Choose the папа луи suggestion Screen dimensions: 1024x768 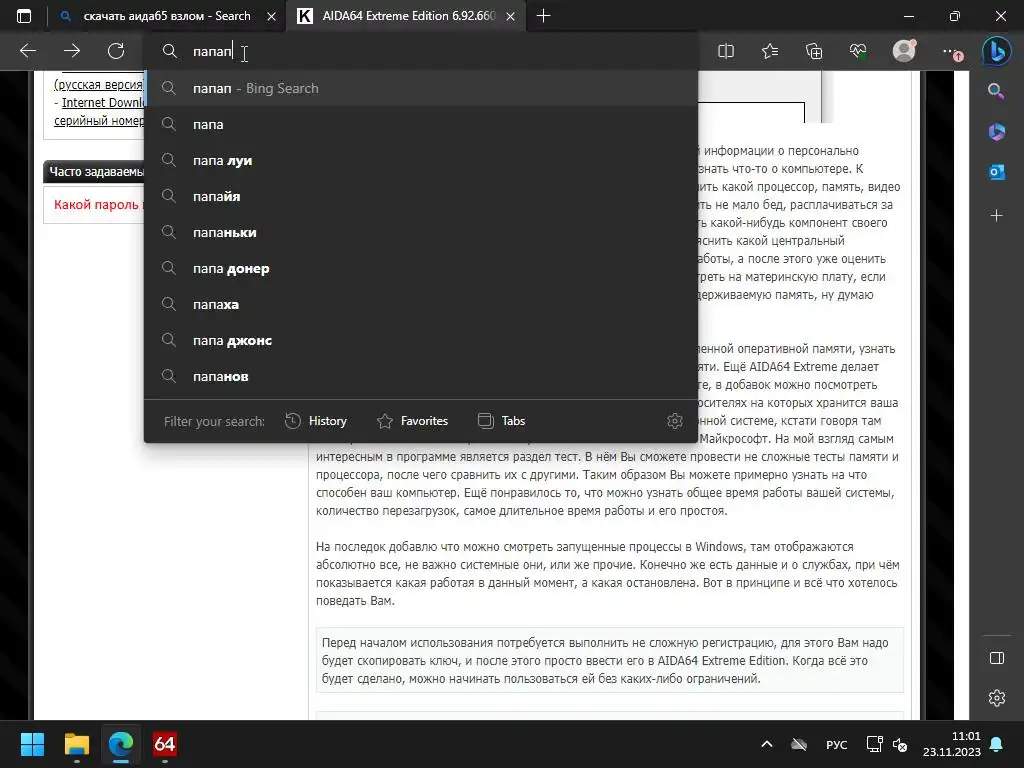tap(421, 160)
